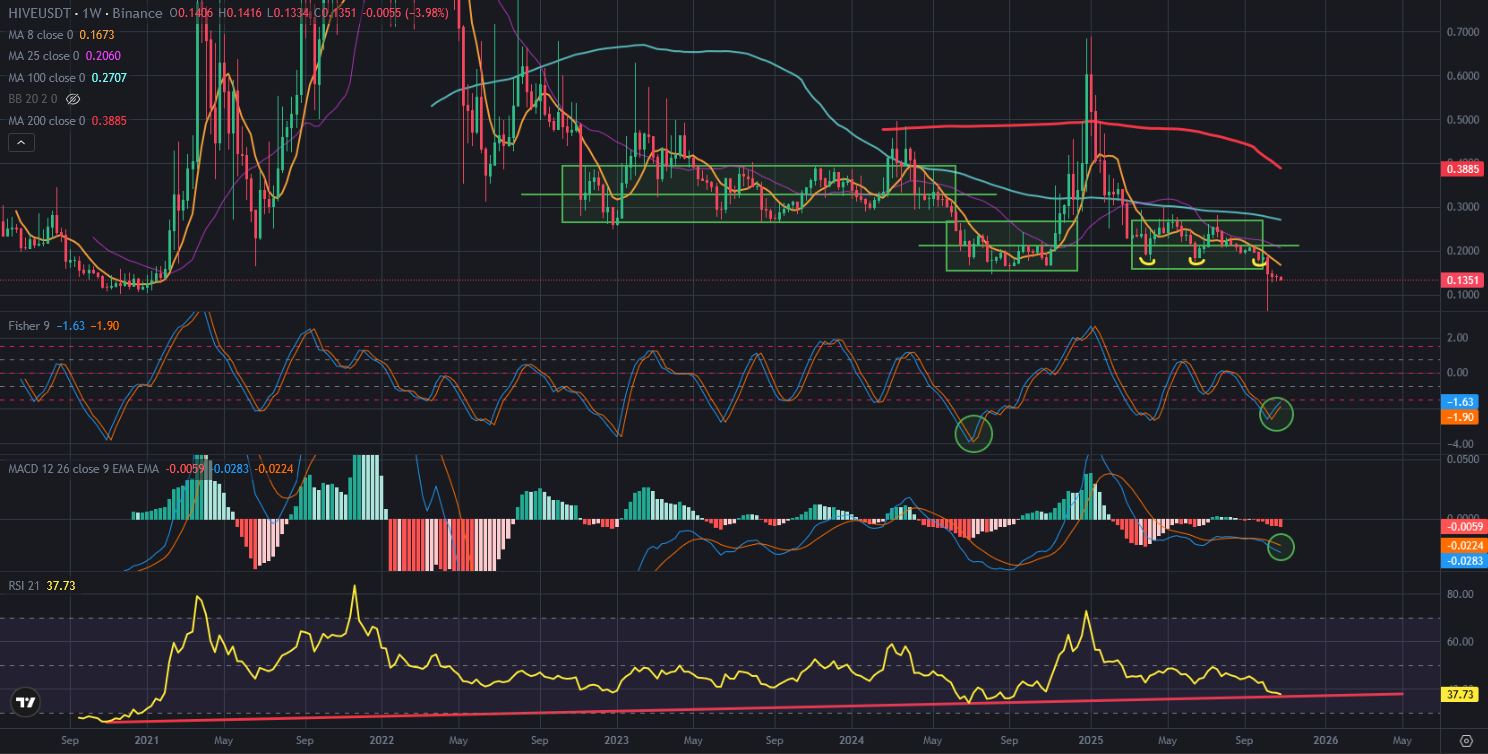This screenshot has width=1488, height=754.
Task: Select the MA 25 close indicator label
Action: tap(49, 56)
